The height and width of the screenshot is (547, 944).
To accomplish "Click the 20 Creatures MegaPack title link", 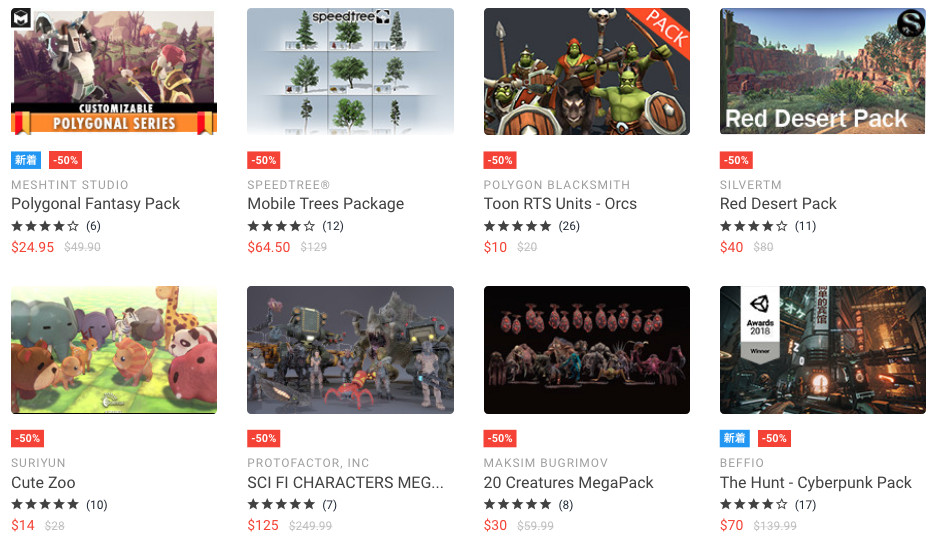I will coord(568,483).
